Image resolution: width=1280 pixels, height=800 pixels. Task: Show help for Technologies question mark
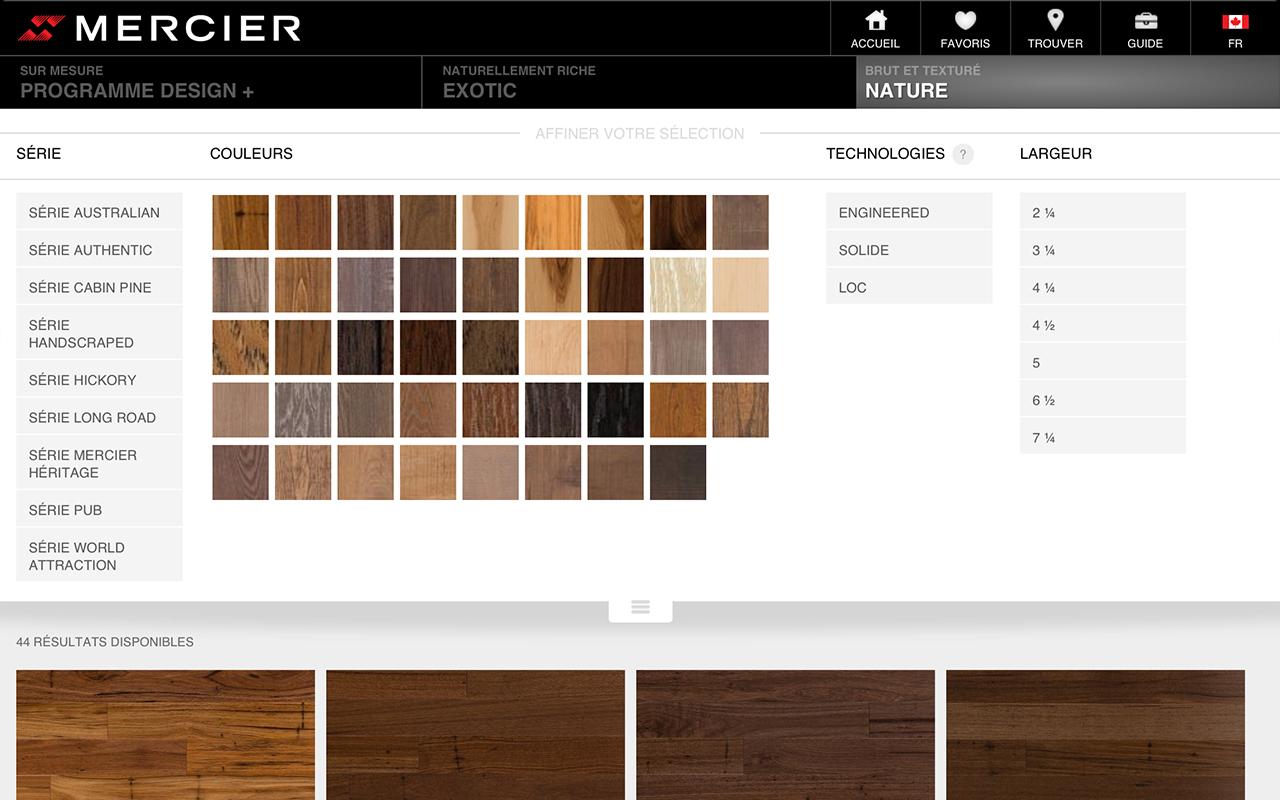[962, 154]
